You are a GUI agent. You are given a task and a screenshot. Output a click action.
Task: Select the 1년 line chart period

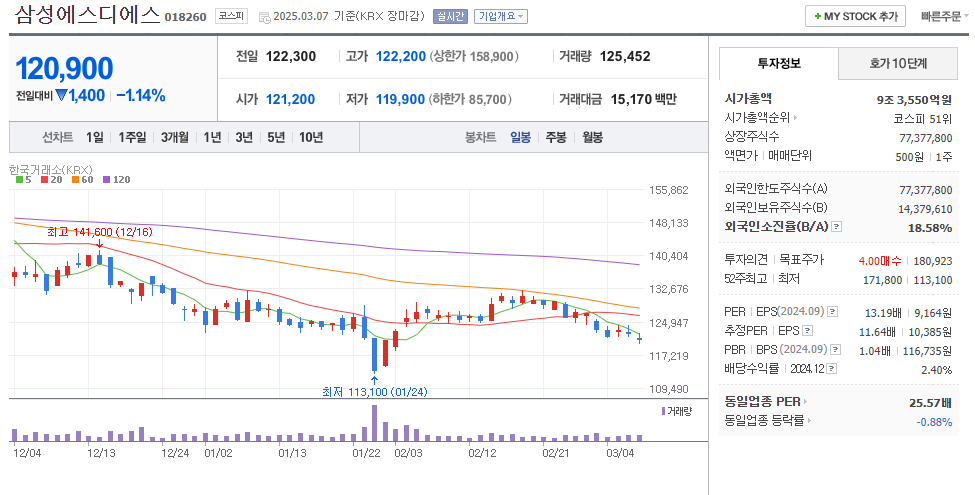(x=212, y=137)
